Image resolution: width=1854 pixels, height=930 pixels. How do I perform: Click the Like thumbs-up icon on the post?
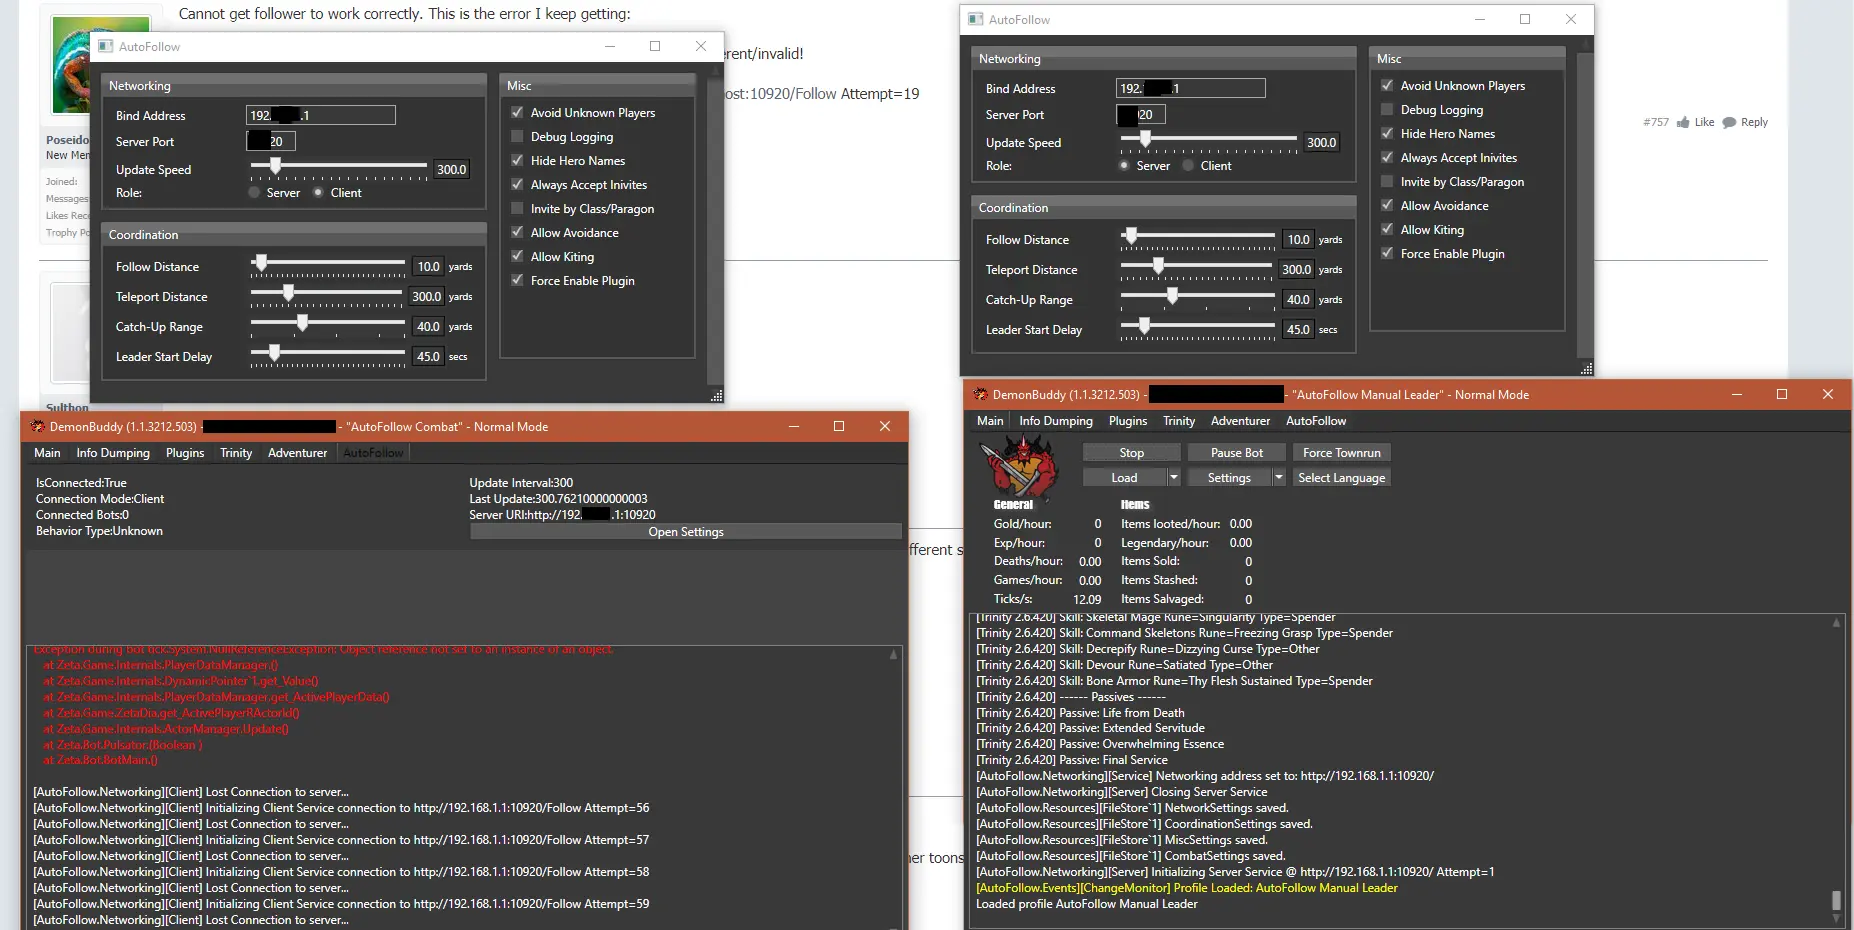(1683, 123)
